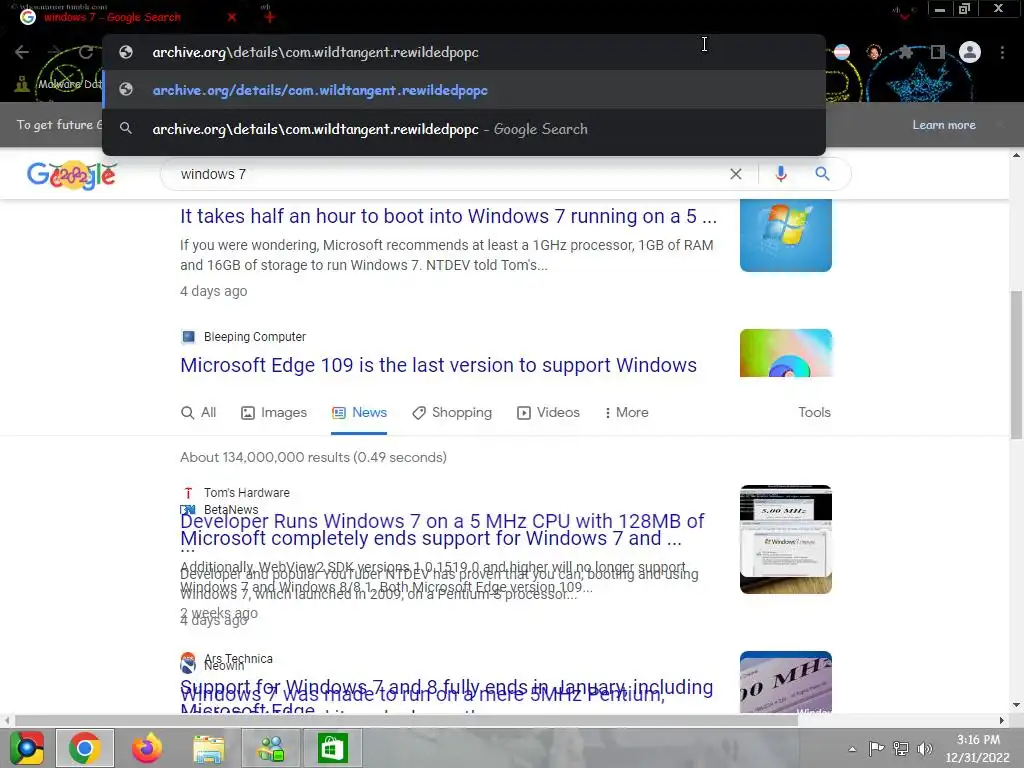The height and width of the screenshot is (768, 1024).
Task: Click the search box containing windows 7
Action: point(451,174)
